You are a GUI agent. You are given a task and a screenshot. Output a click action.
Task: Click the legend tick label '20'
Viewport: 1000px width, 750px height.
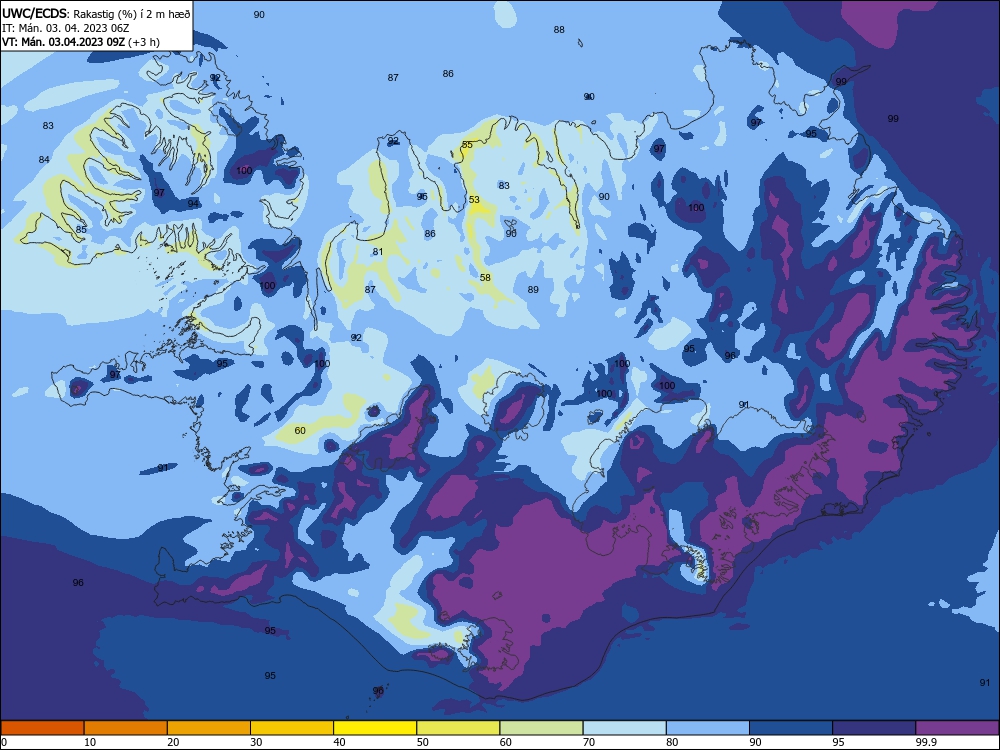[x=173, y=742]
